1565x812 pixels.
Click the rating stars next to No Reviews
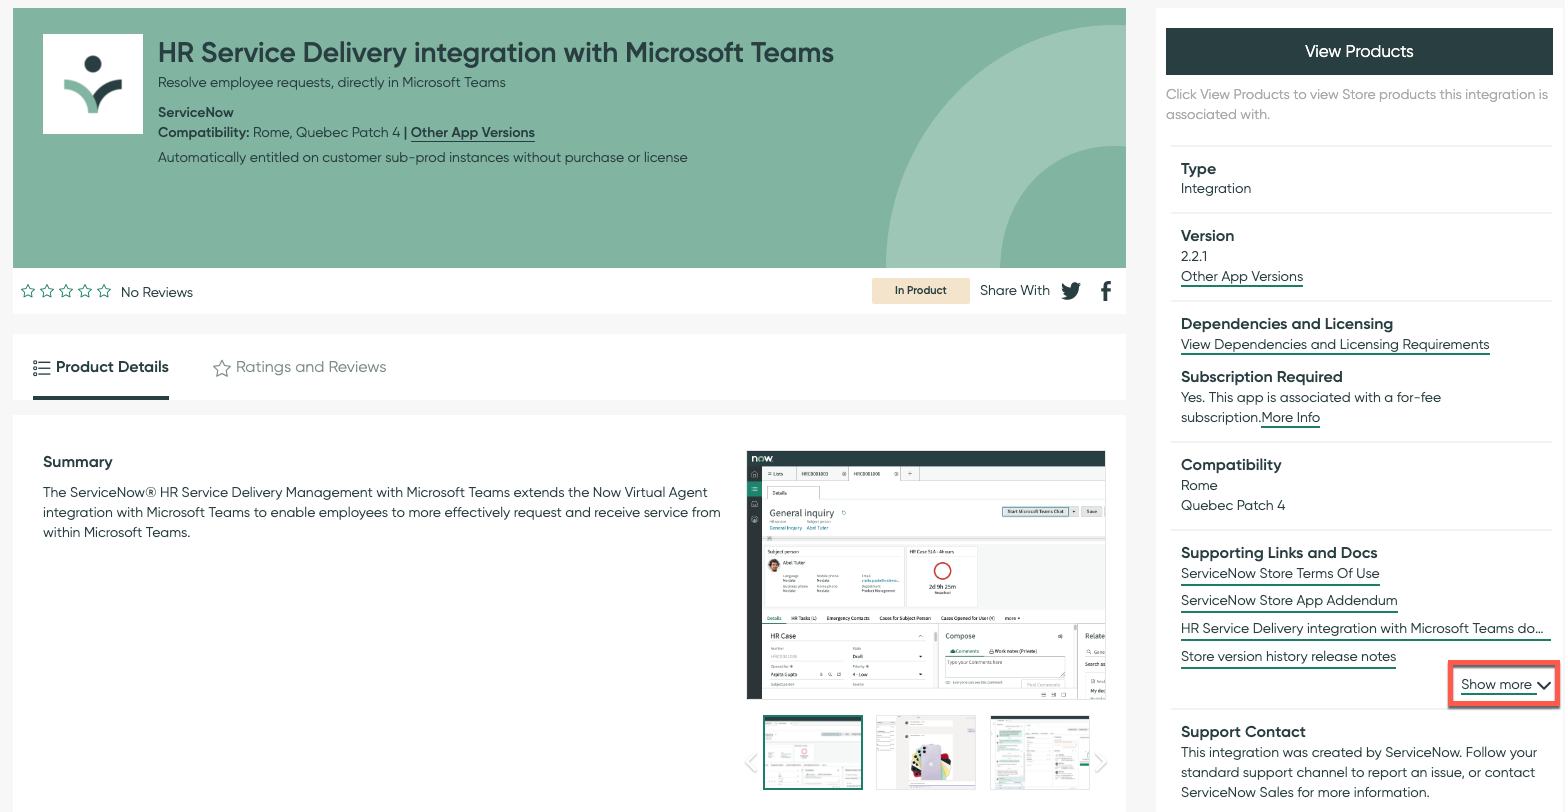coord(66,291)
